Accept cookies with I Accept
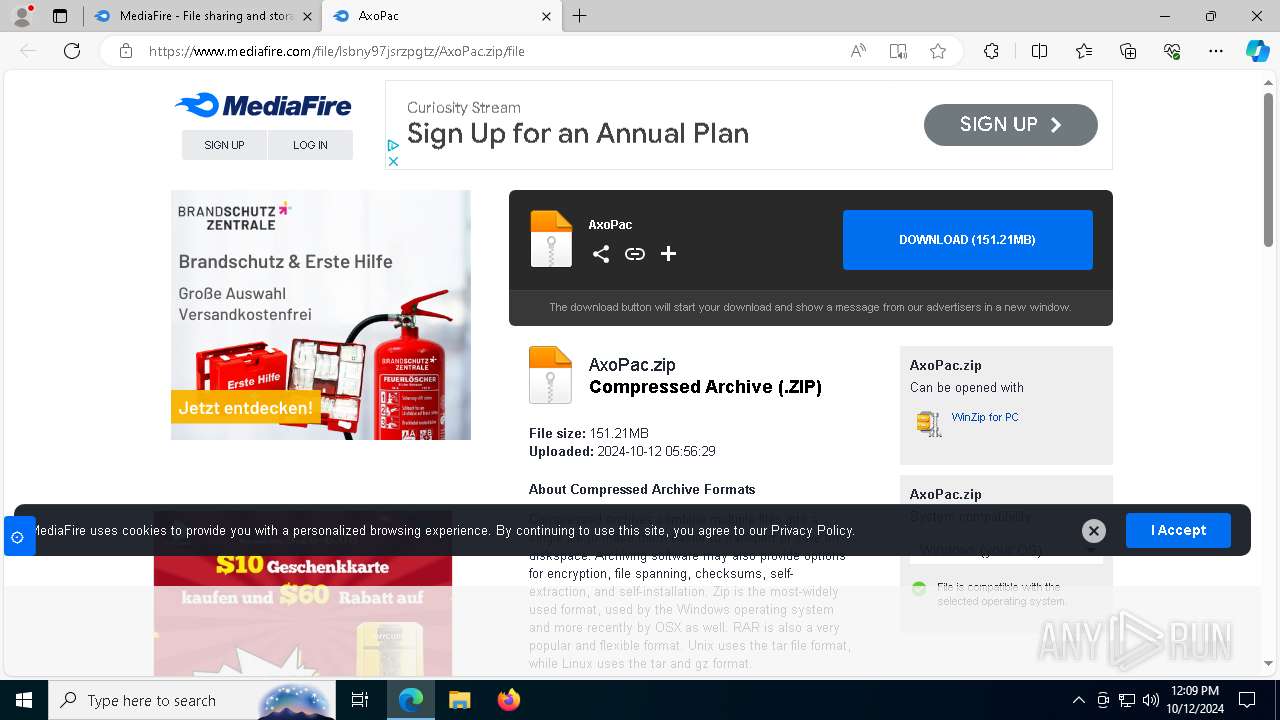This screenshot has height=720, width=1280. (1178, 530)
